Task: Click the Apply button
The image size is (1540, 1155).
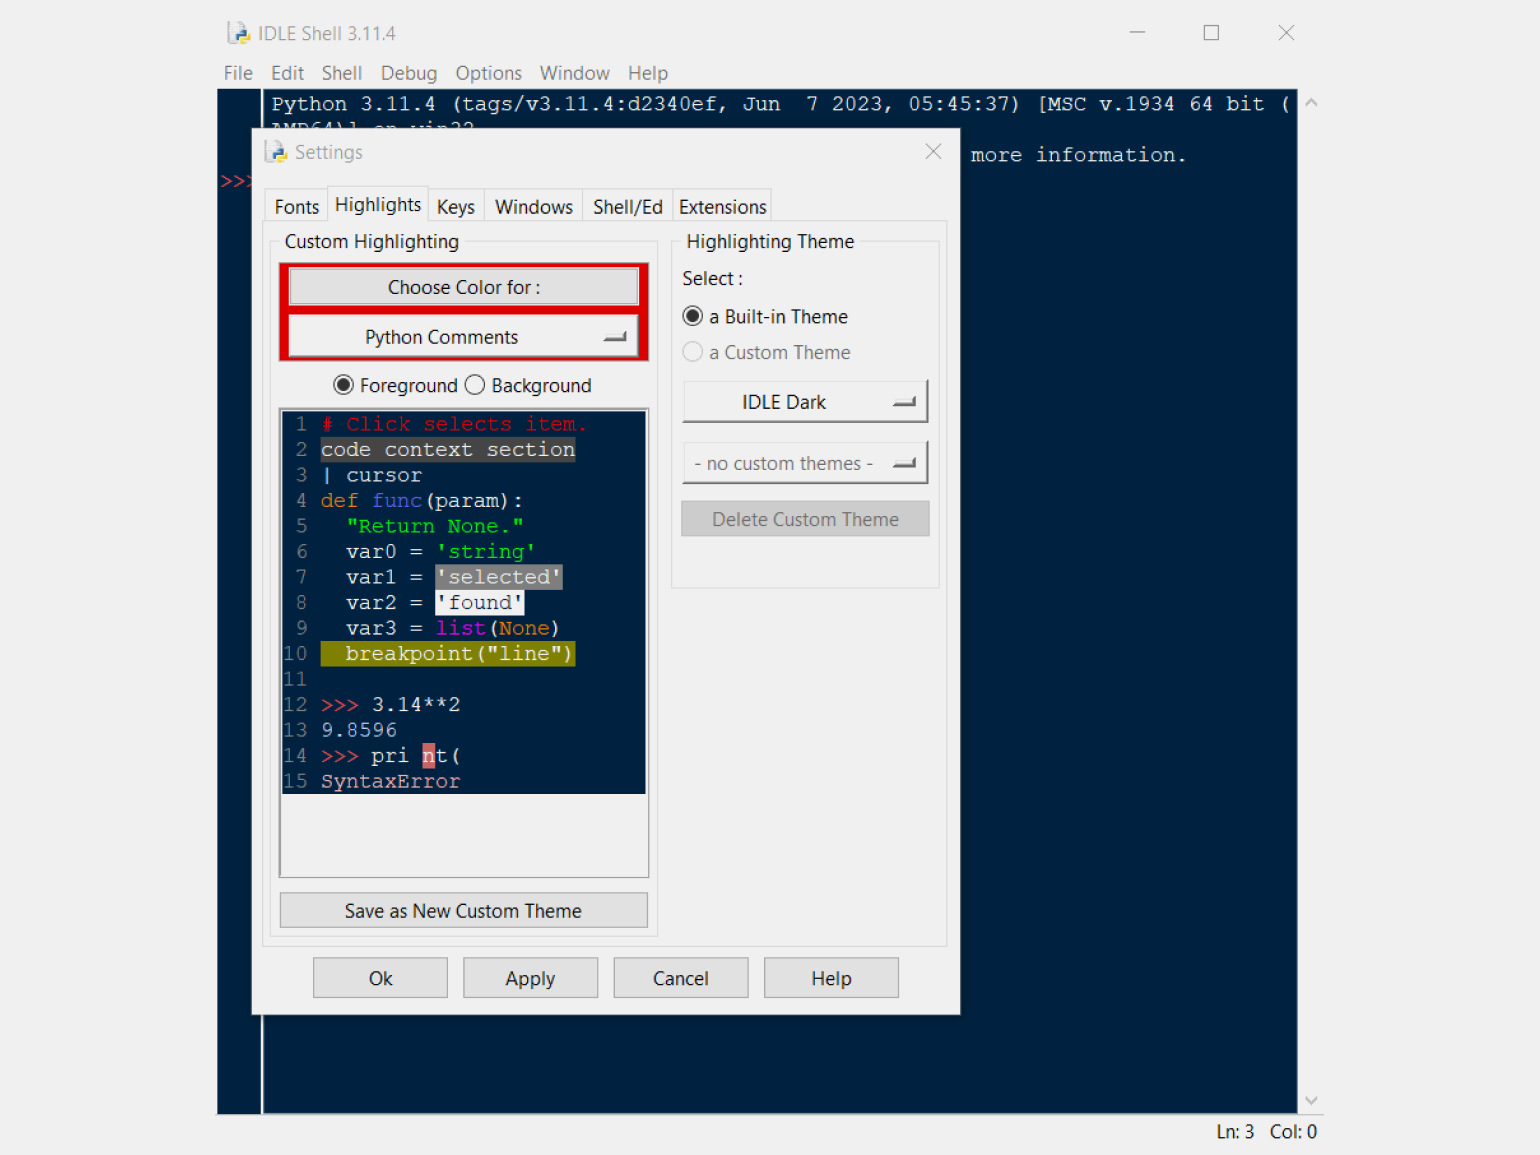Action: 530,978
